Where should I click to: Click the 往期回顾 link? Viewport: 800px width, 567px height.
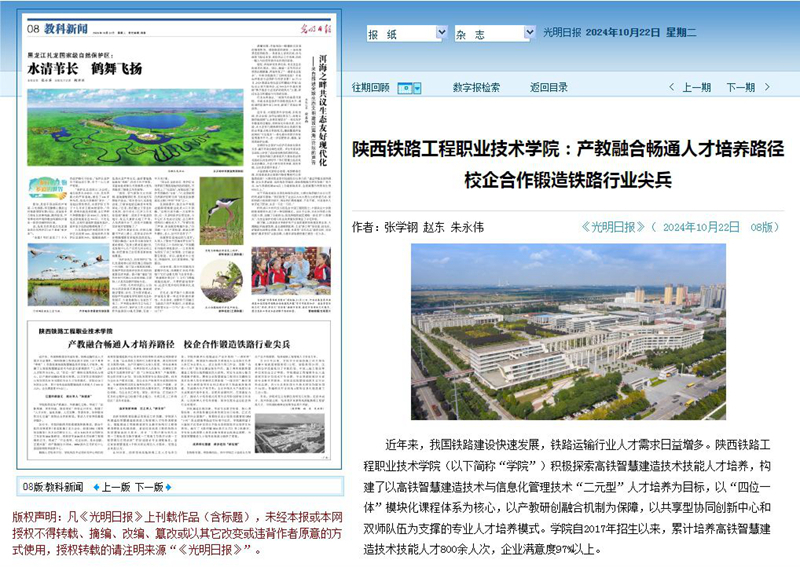(x=370, y=87)
